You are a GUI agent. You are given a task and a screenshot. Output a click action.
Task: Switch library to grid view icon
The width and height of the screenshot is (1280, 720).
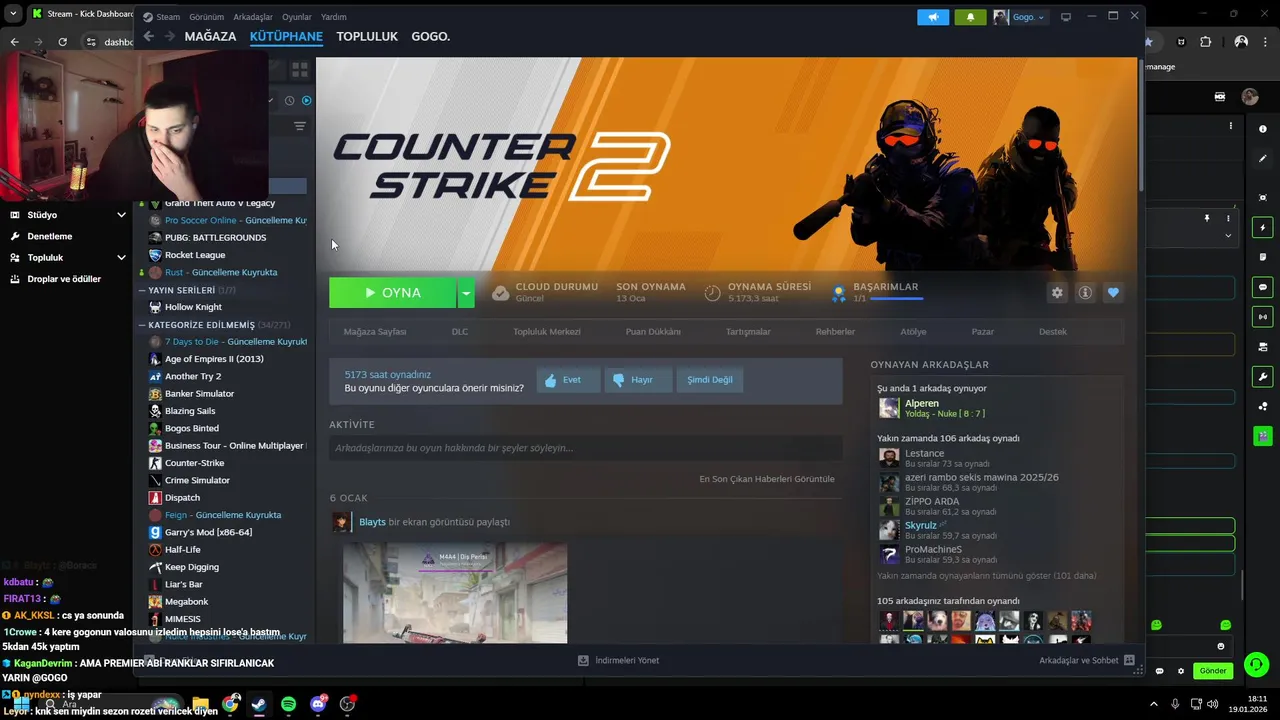coord(299,69)
